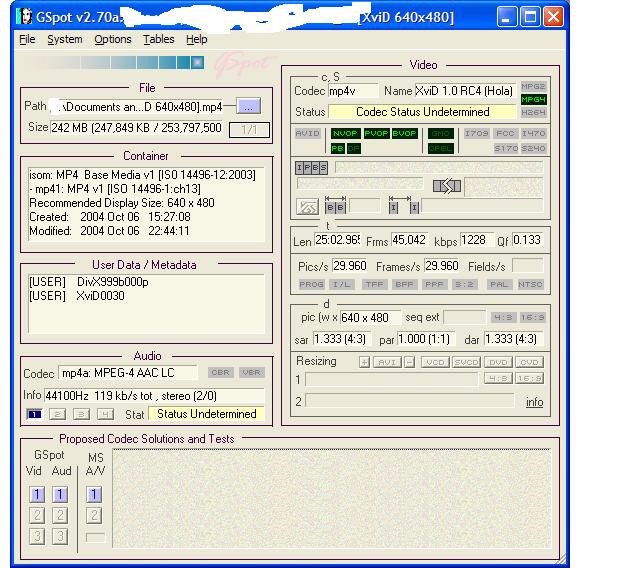
Task: Select audio stream 3
Action: pos(81,415)
